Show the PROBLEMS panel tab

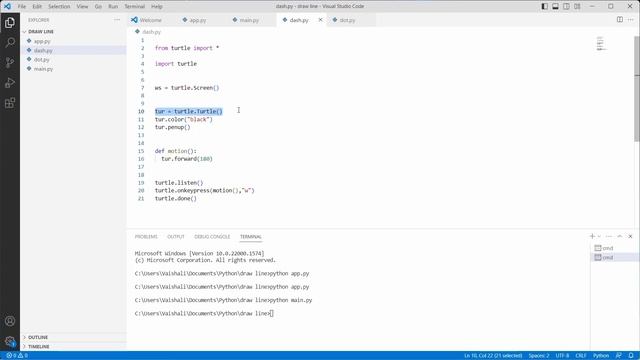(x=146, y=237)
